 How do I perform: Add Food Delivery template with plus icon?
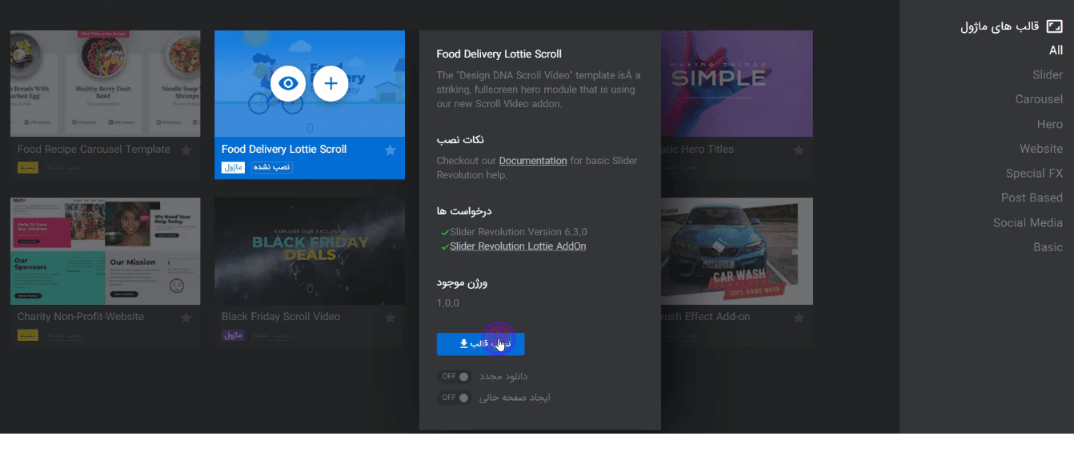click(x=331, y=84)
